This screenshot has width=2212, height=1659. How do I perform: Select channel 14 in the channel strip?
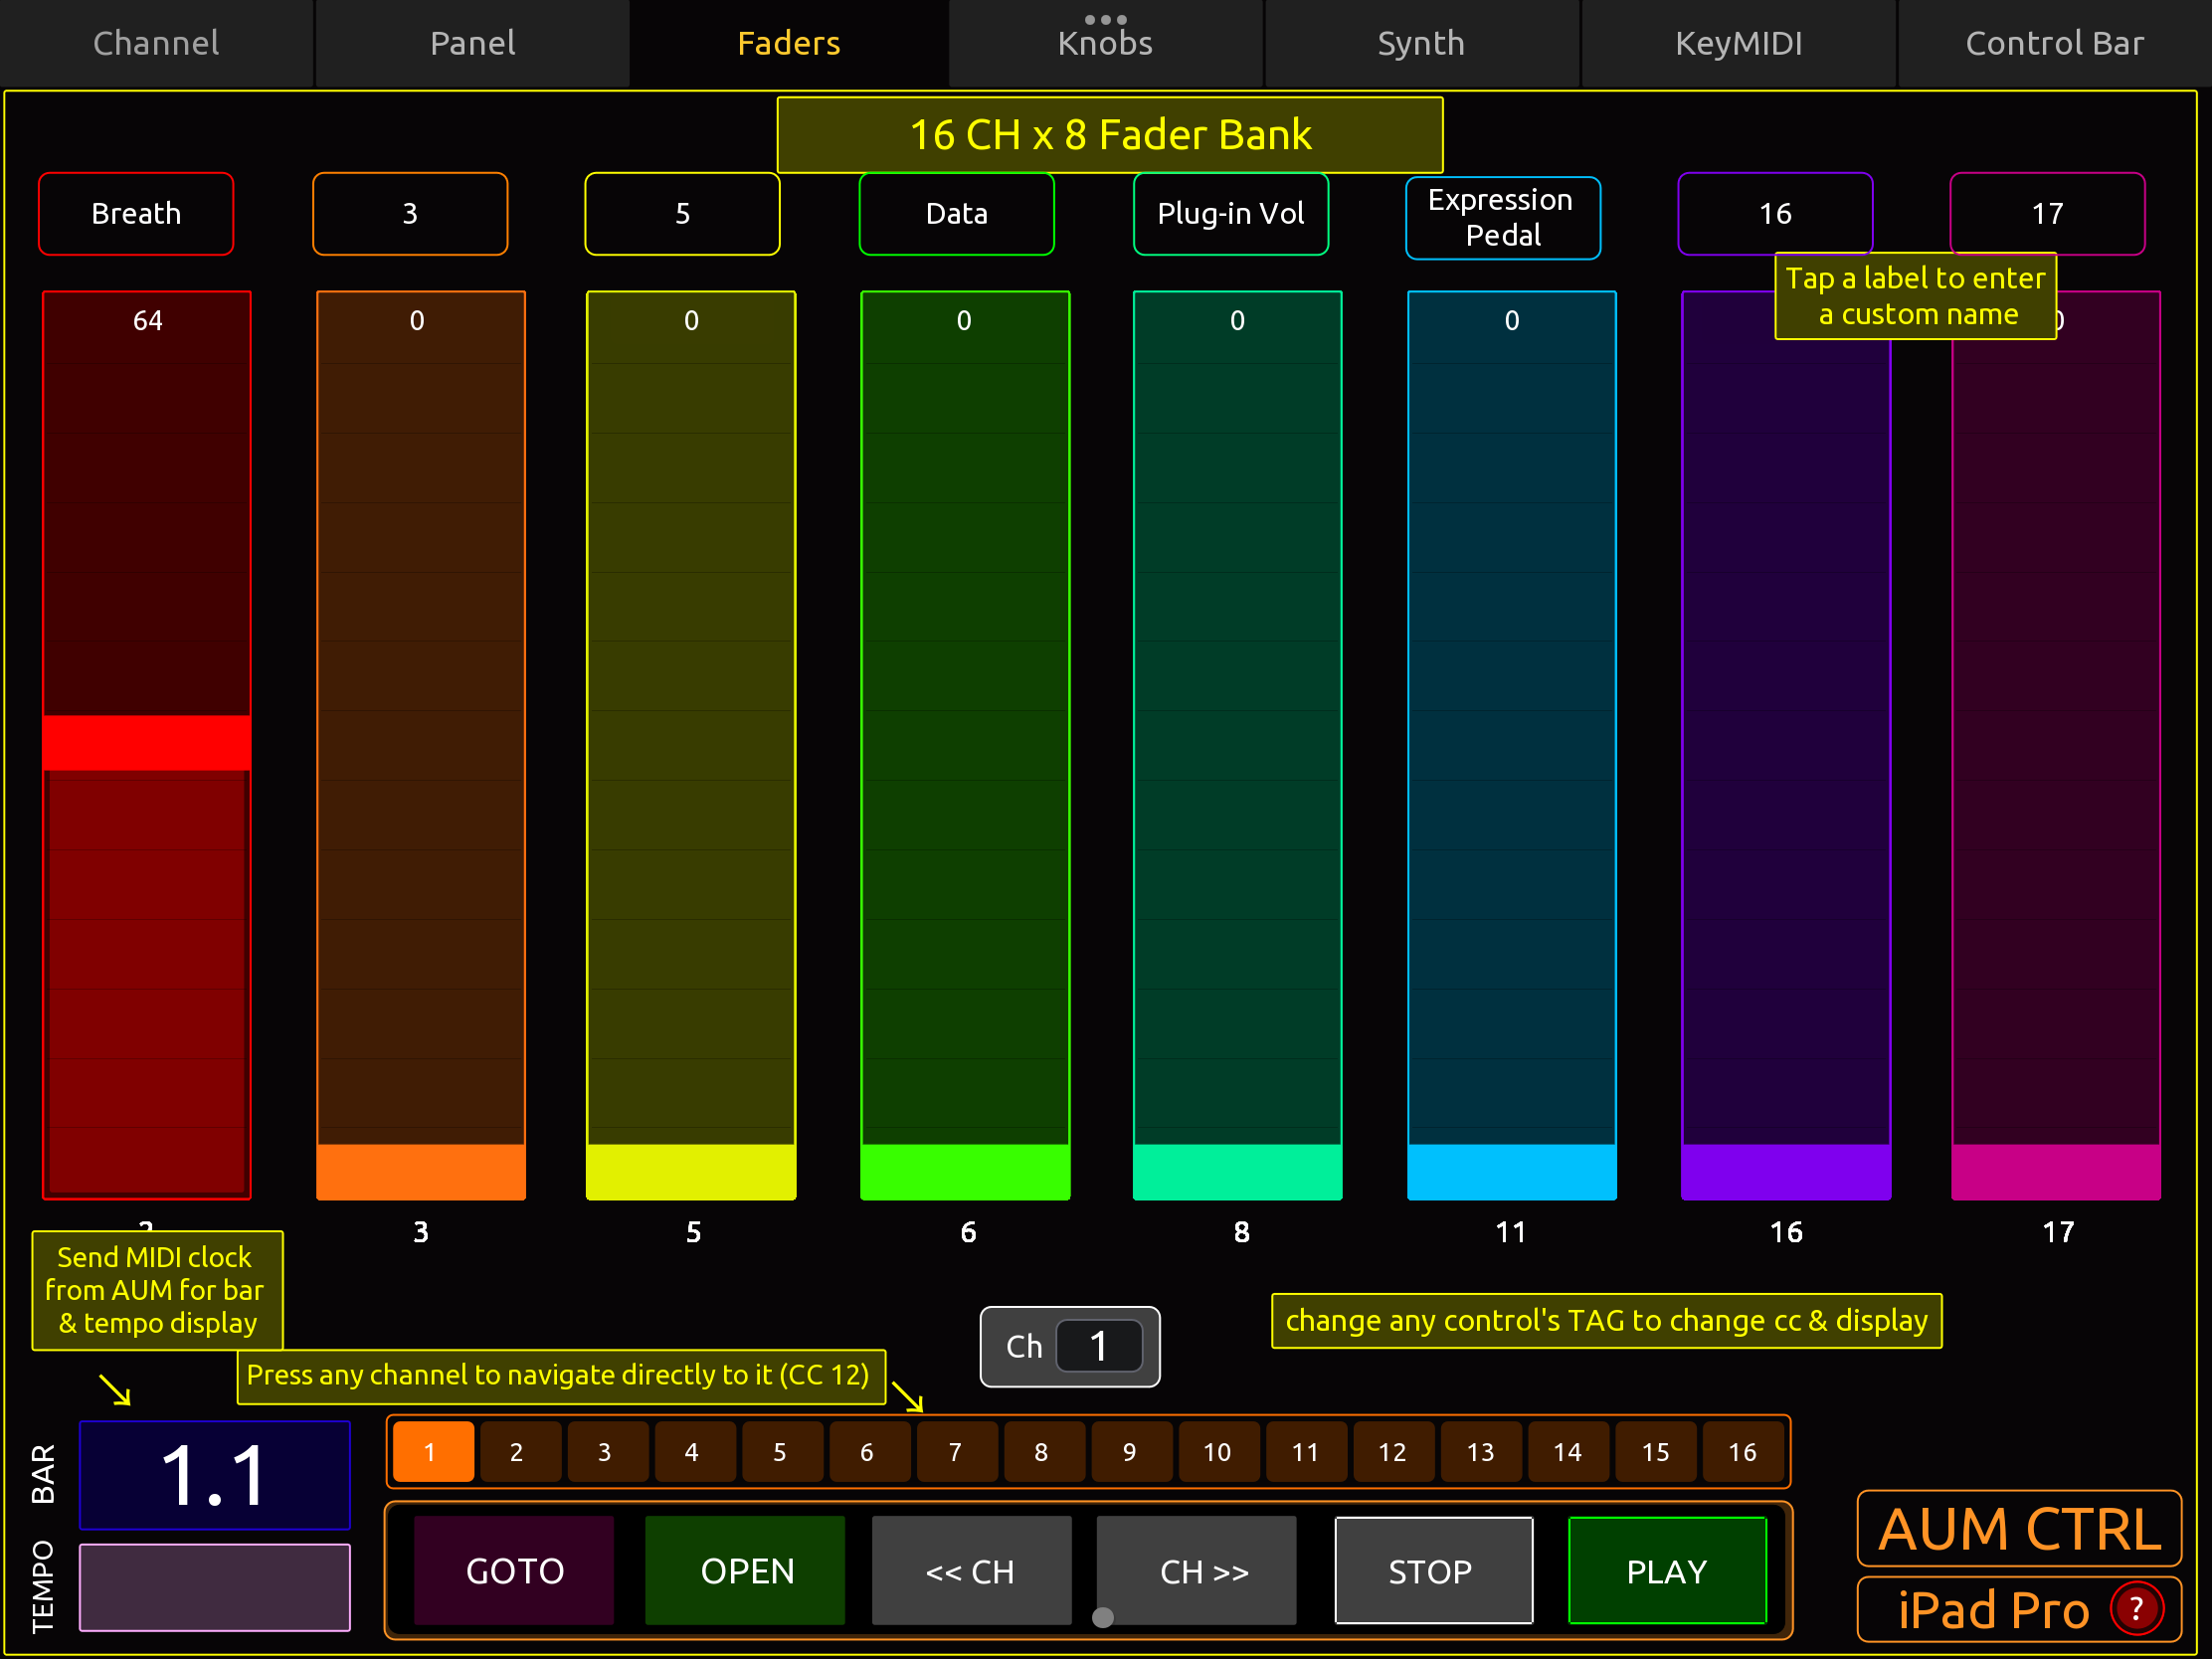tap(1568, 1451)
